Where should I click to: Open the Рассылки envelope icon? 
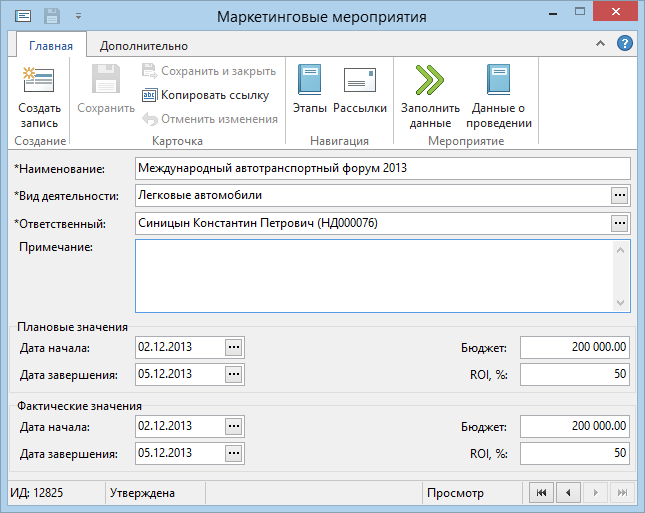click(359, 81)
